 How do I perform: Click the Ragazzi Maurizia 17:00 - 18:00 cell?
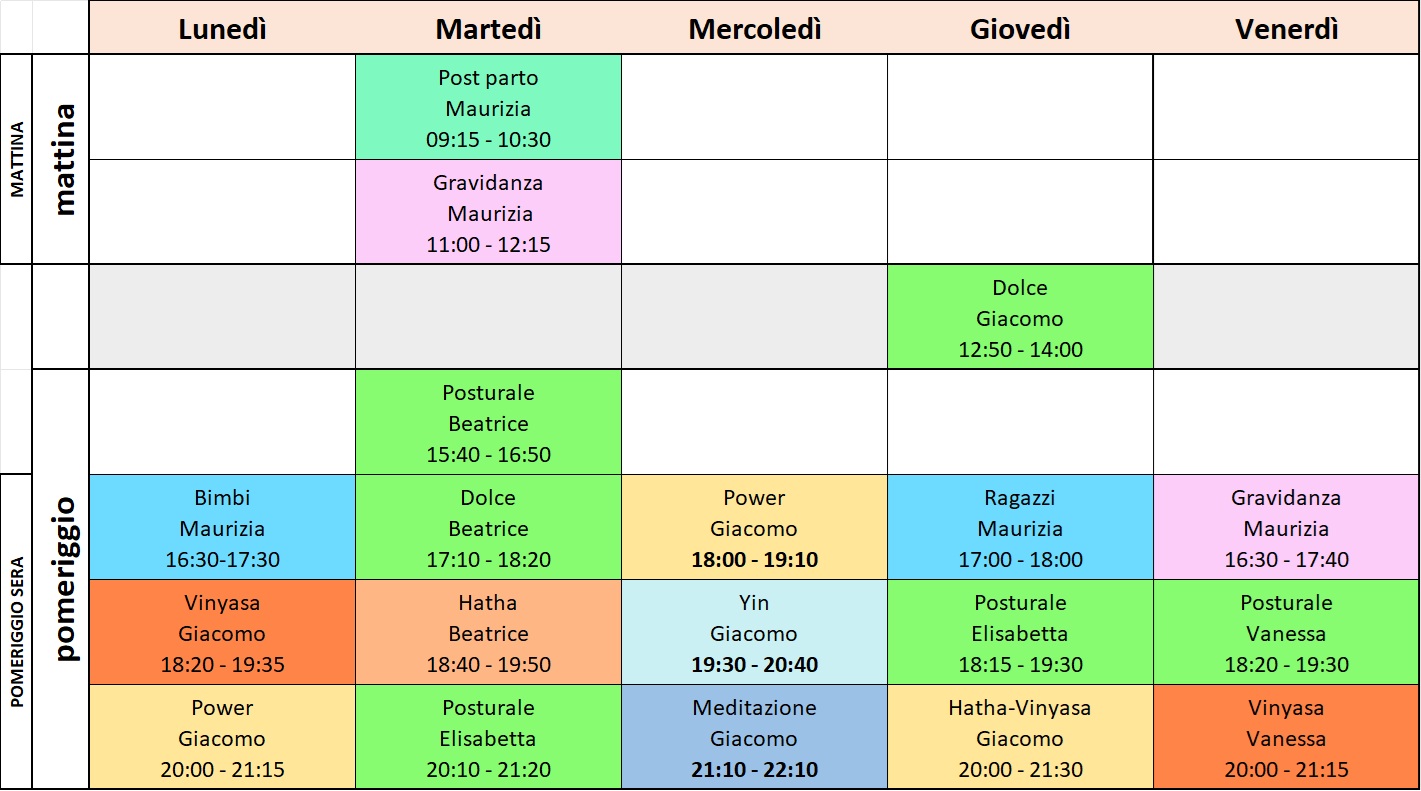click(x=1020, y=527)
